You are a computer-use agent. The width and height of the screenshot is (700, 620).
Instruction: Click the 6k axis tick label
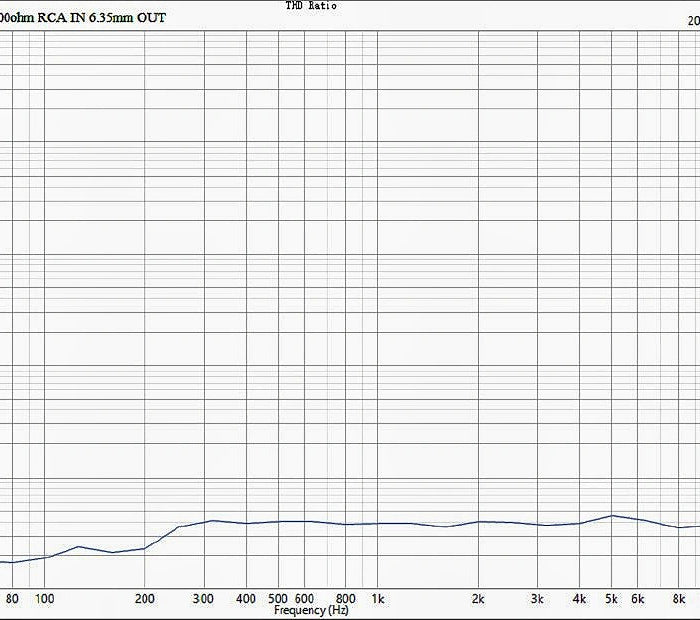click(x=638, y=599)
